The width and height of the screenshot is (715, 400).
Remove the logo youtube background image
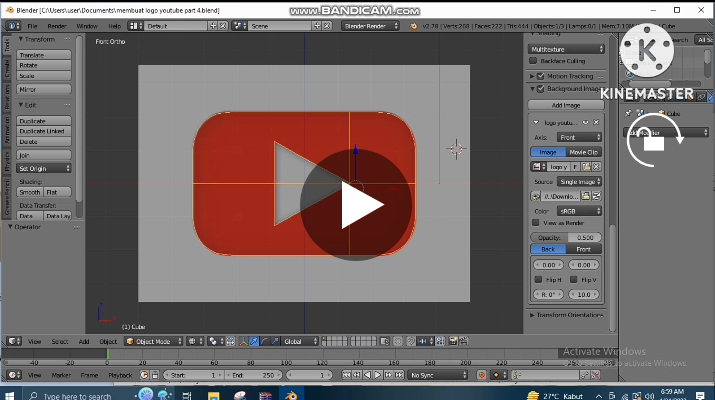(596, 123)
